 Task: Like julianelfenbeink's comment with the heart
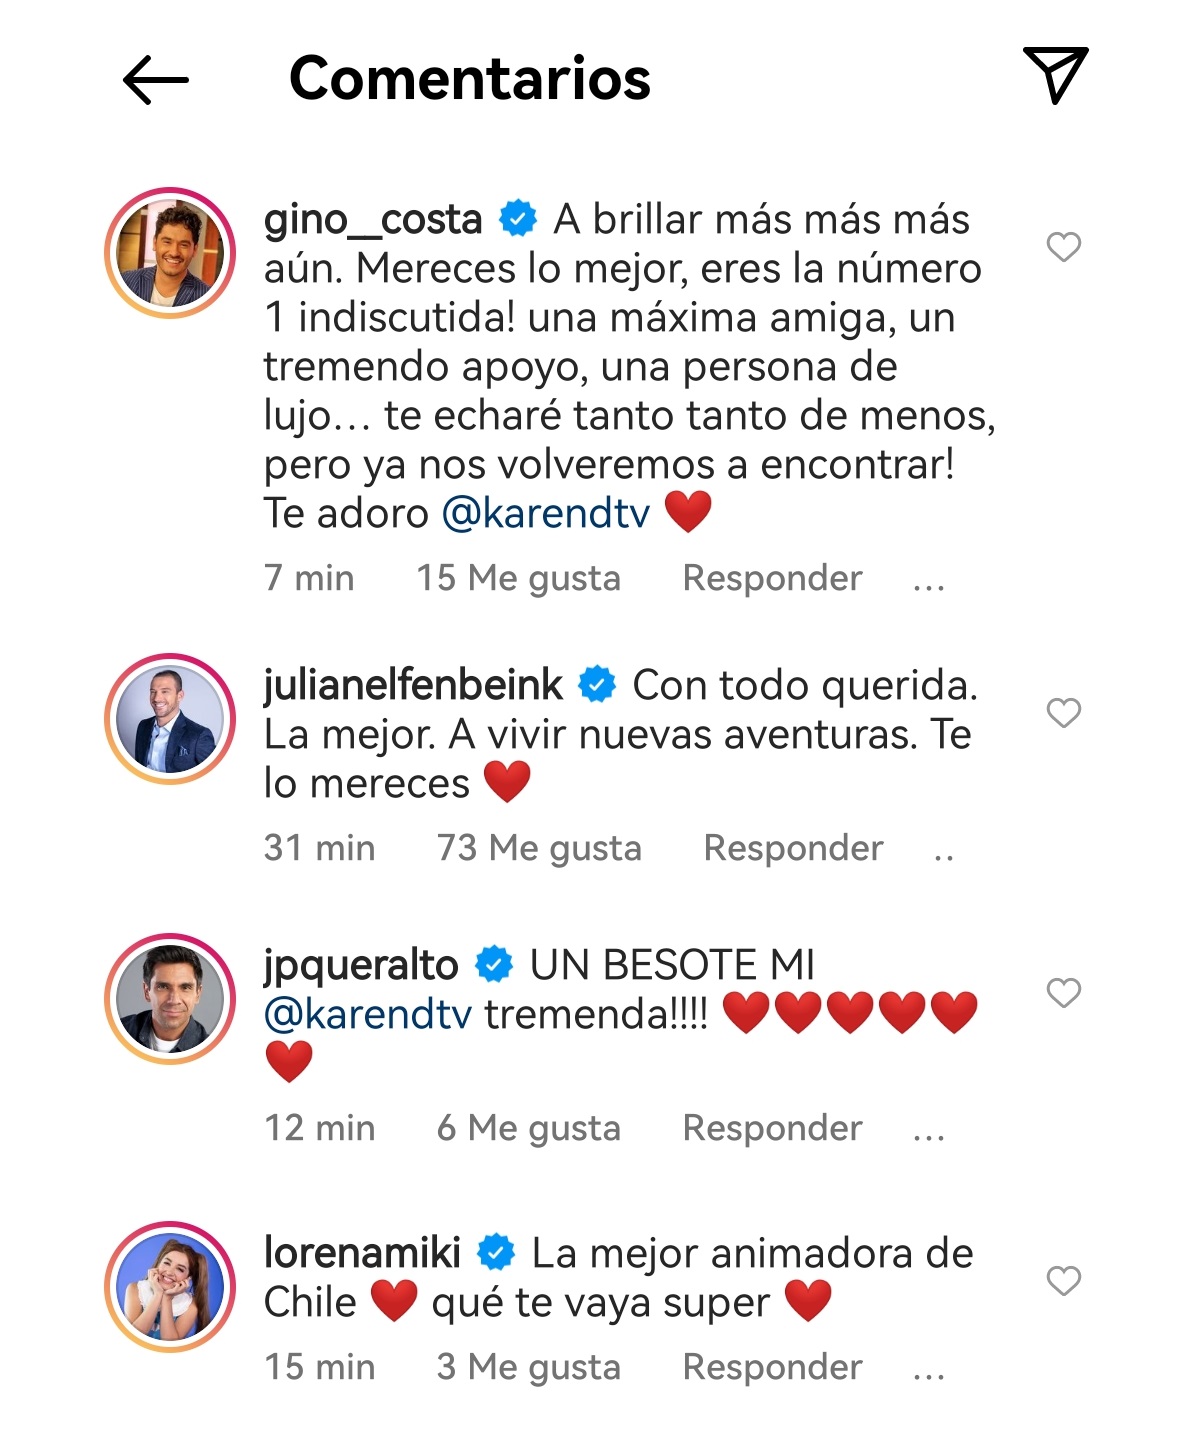1063,713
